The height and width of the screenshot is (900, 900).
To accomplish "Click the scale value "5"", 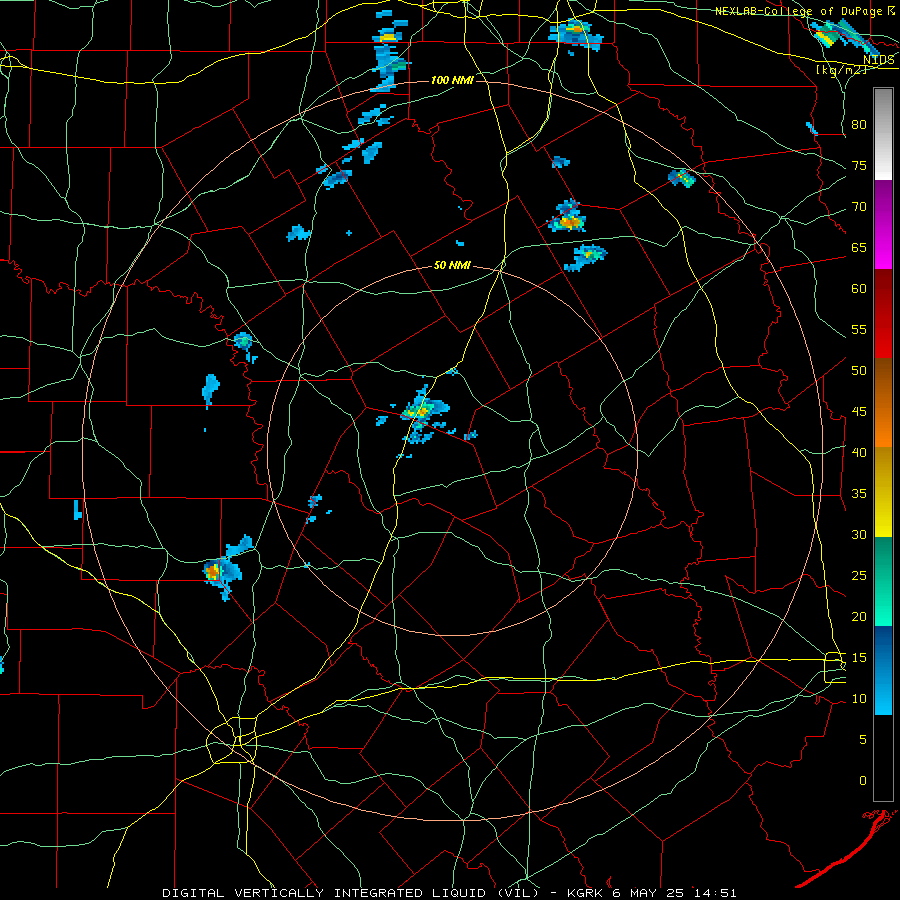I will 863,739.
